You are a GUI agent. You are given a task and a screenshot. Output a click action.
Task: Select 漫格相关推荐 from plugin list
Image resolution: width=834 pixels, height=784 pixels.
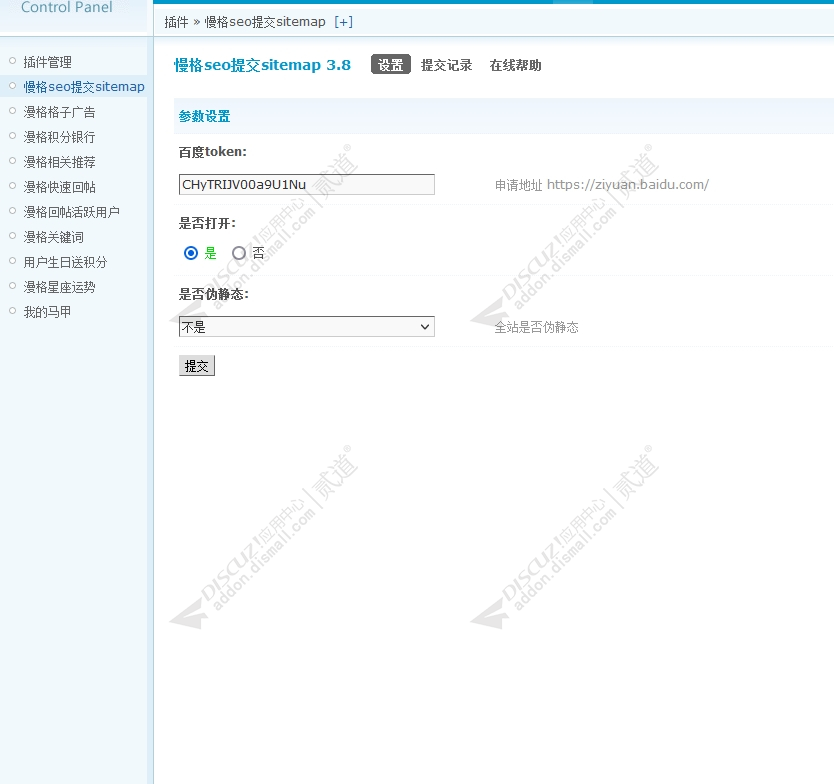tap(49, 161)
